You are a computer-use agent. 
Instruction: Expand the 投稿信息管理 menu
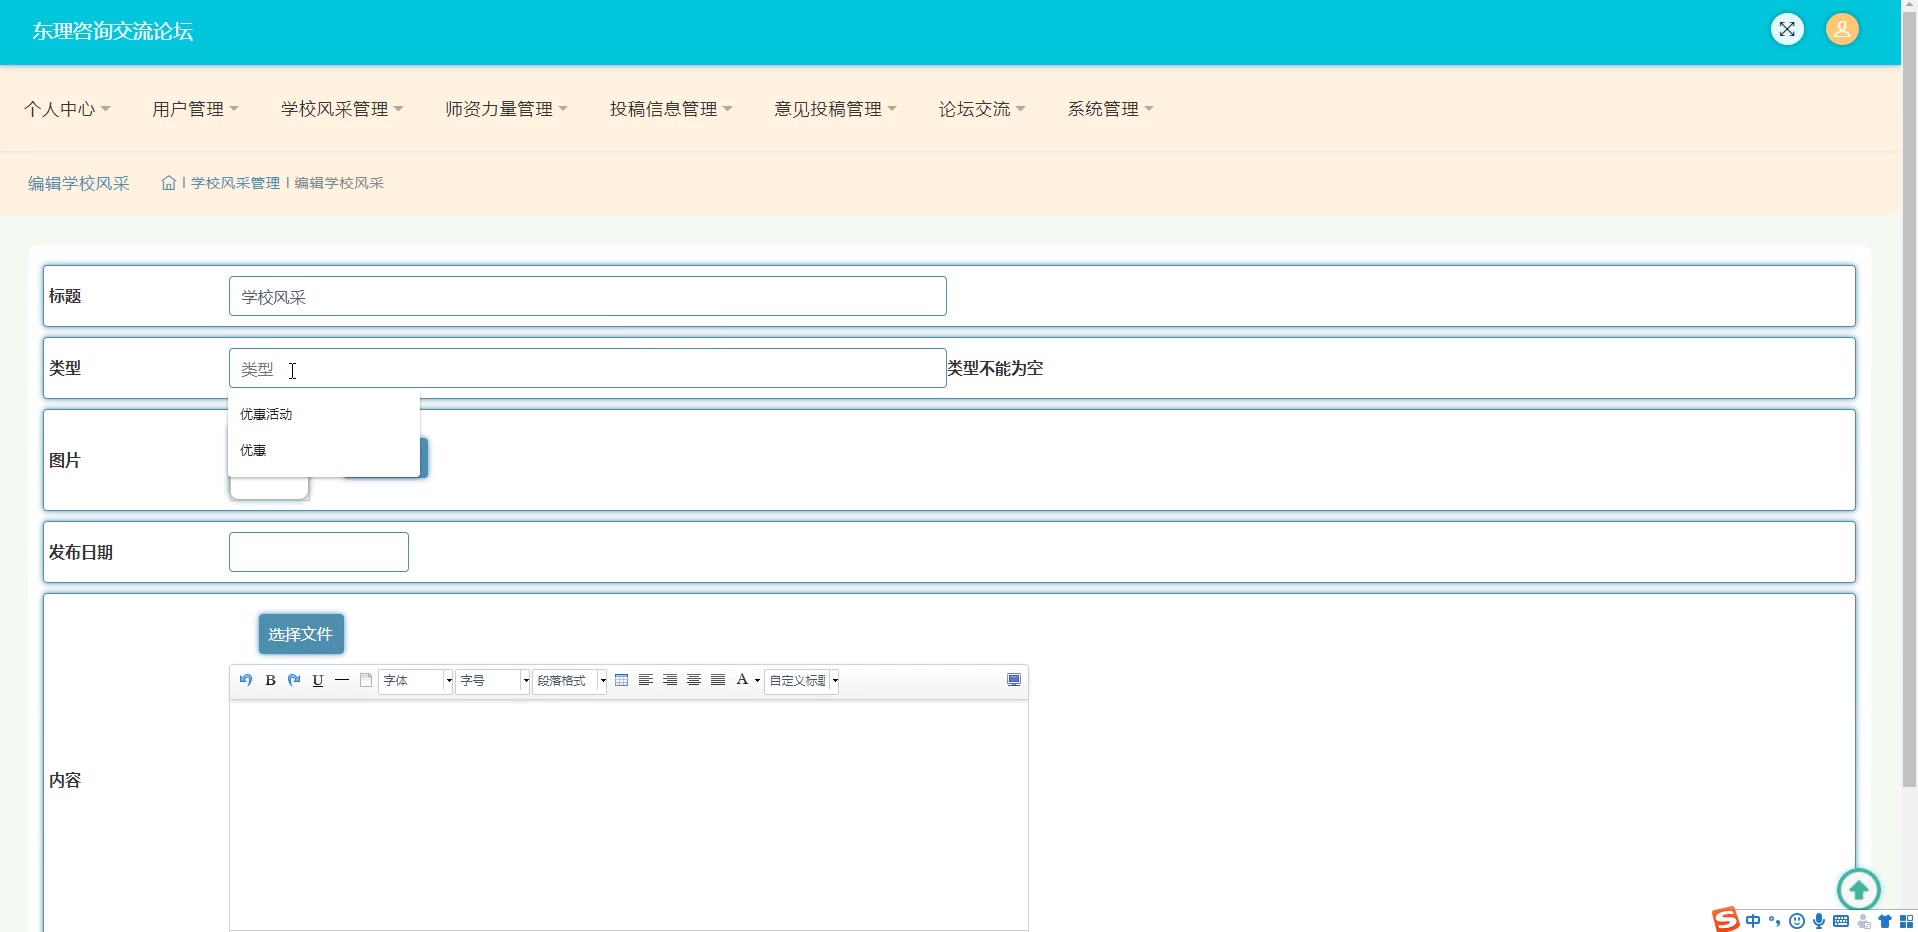point(671,109)
